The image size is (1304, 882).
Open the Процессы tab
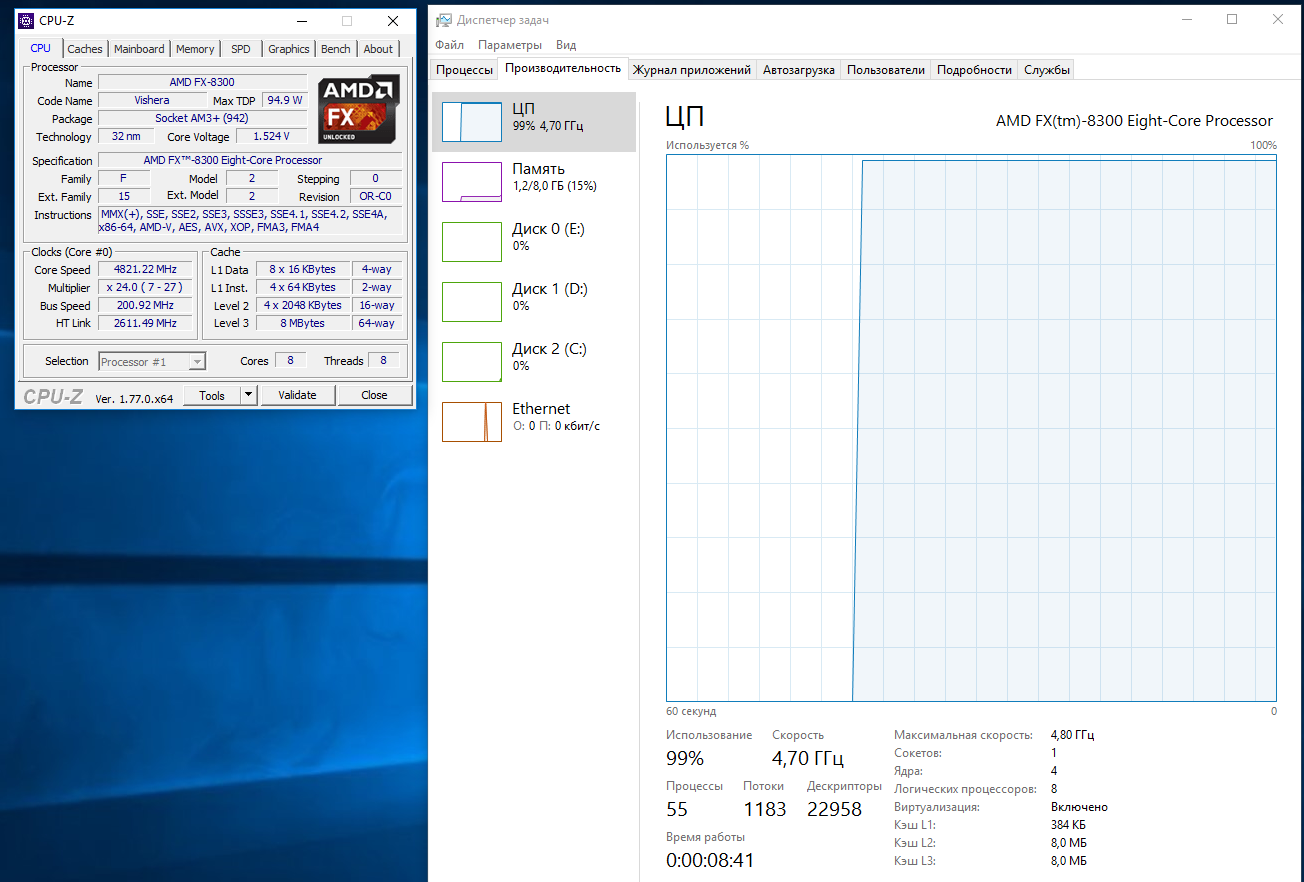coord(465,70)
